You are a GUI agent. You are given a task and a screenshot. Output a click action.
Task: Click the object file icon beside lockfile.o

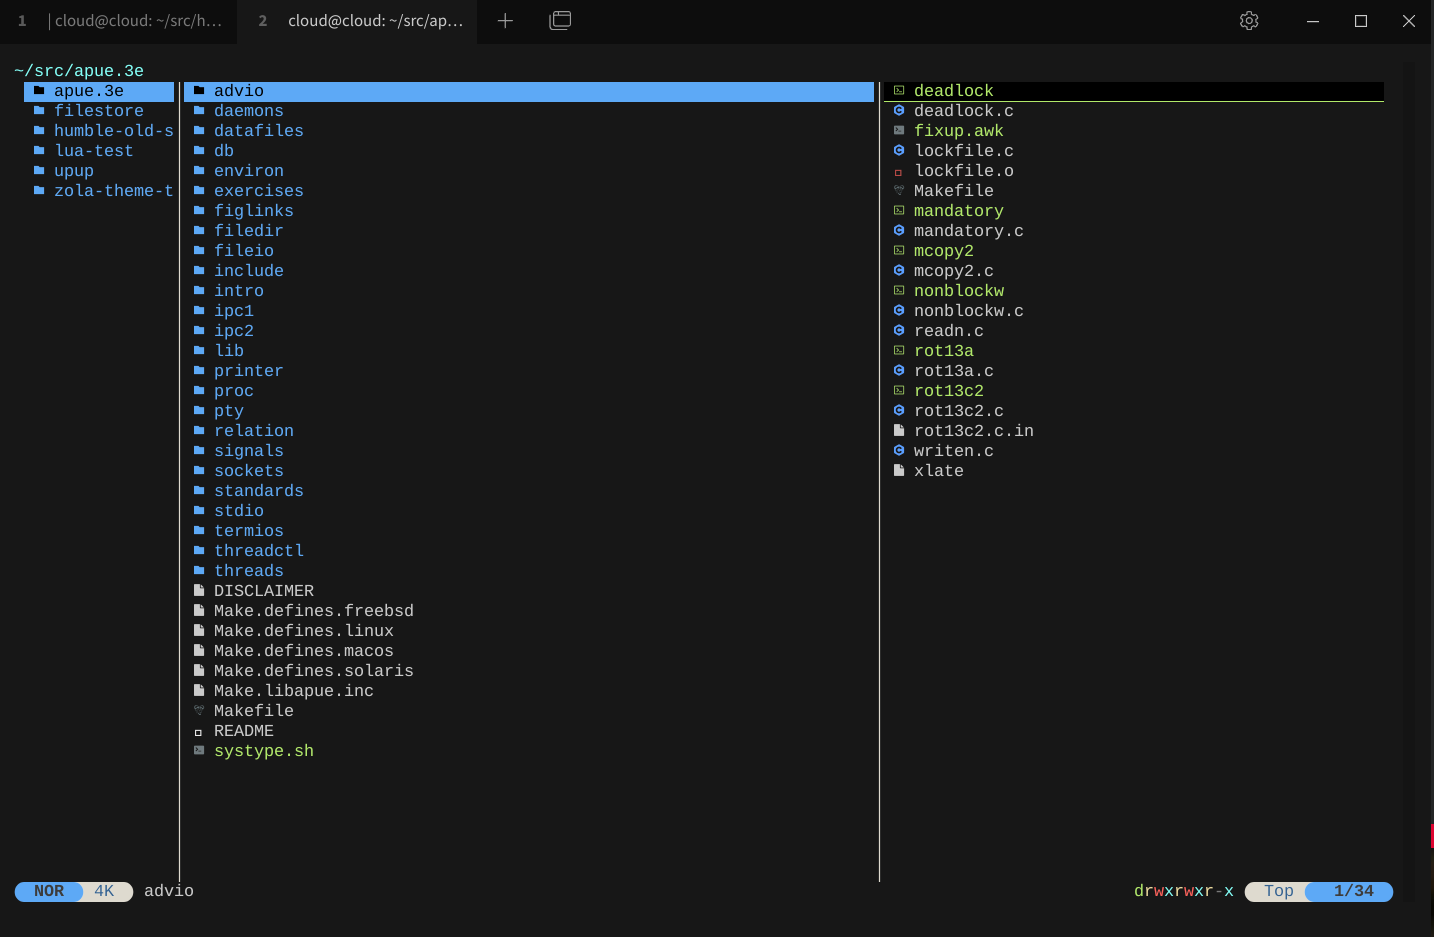coord(899,172)
